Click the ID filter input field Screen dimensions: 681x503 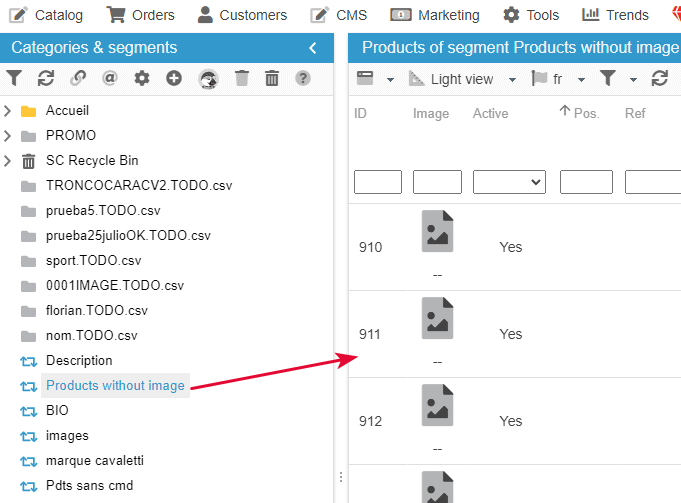tap(377, 182)
